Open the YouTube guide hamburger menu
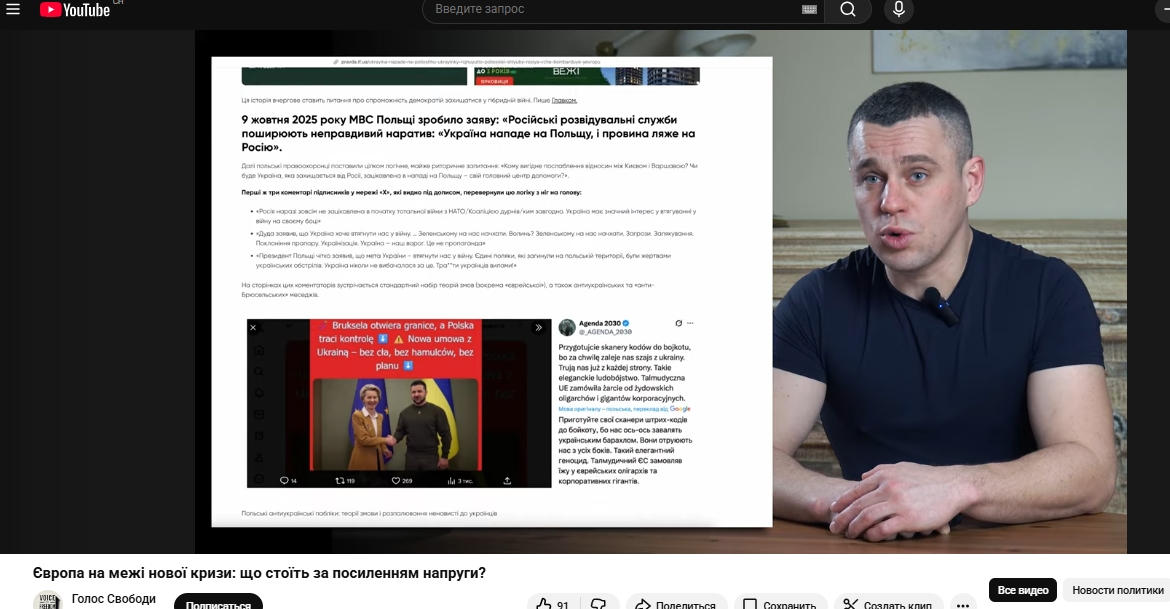The width and height of the screenshot is (1170, 609). tap(13, 9)
